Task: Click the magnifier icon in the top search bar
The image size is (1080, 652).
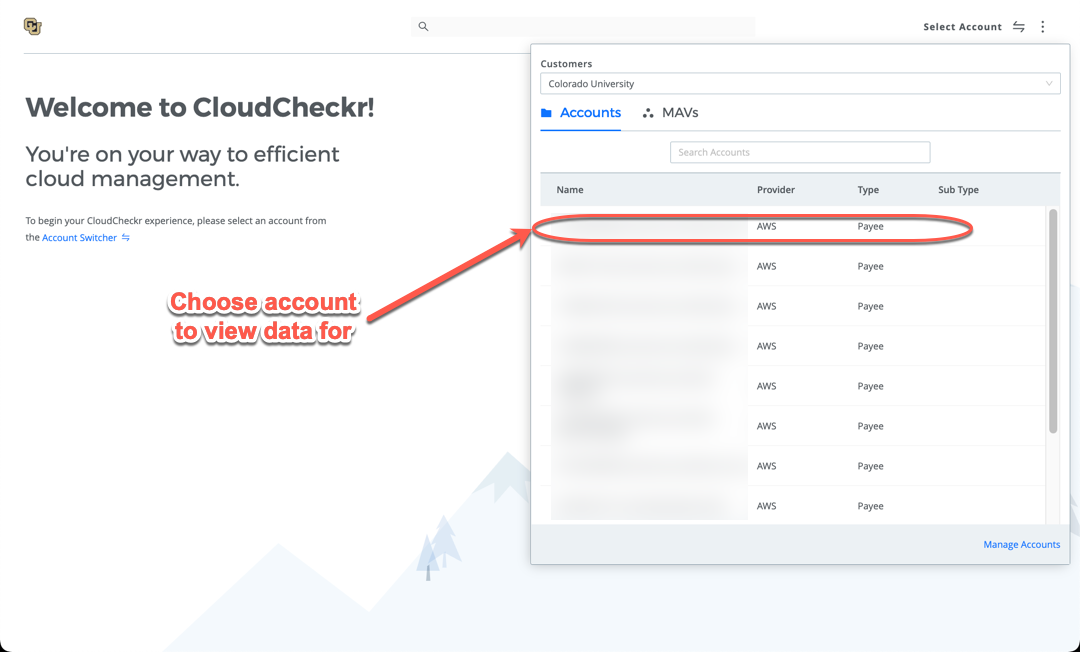Action: [x=424, y=27]
